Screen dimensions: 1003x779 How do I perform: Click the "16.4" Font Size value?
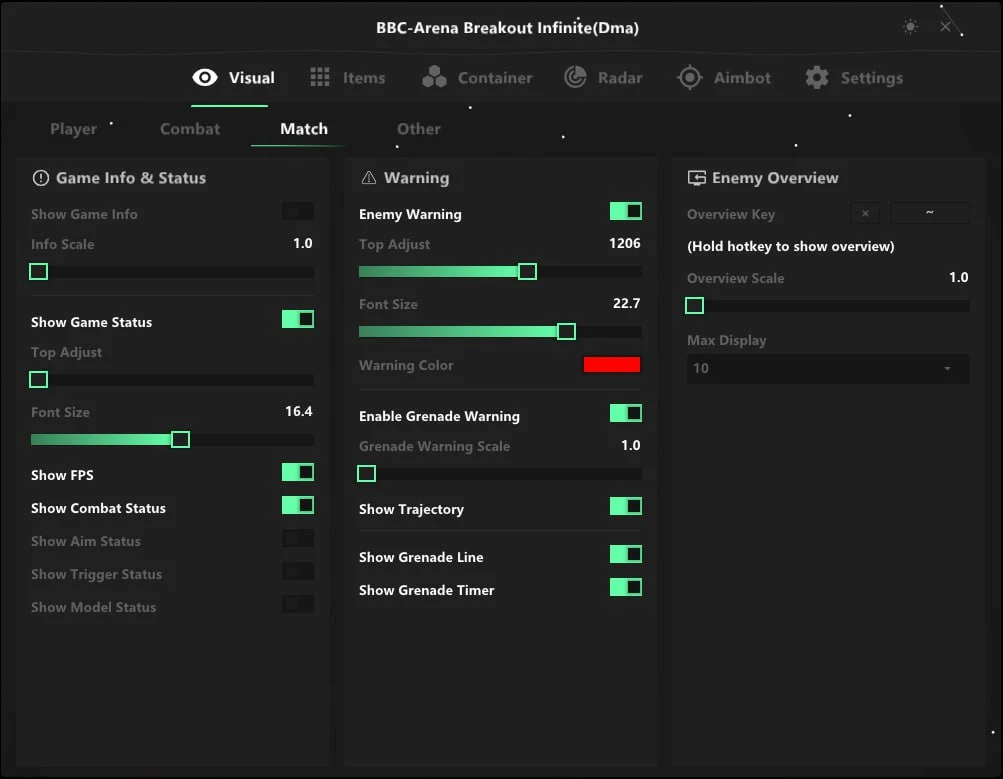(x=299, y=411)
